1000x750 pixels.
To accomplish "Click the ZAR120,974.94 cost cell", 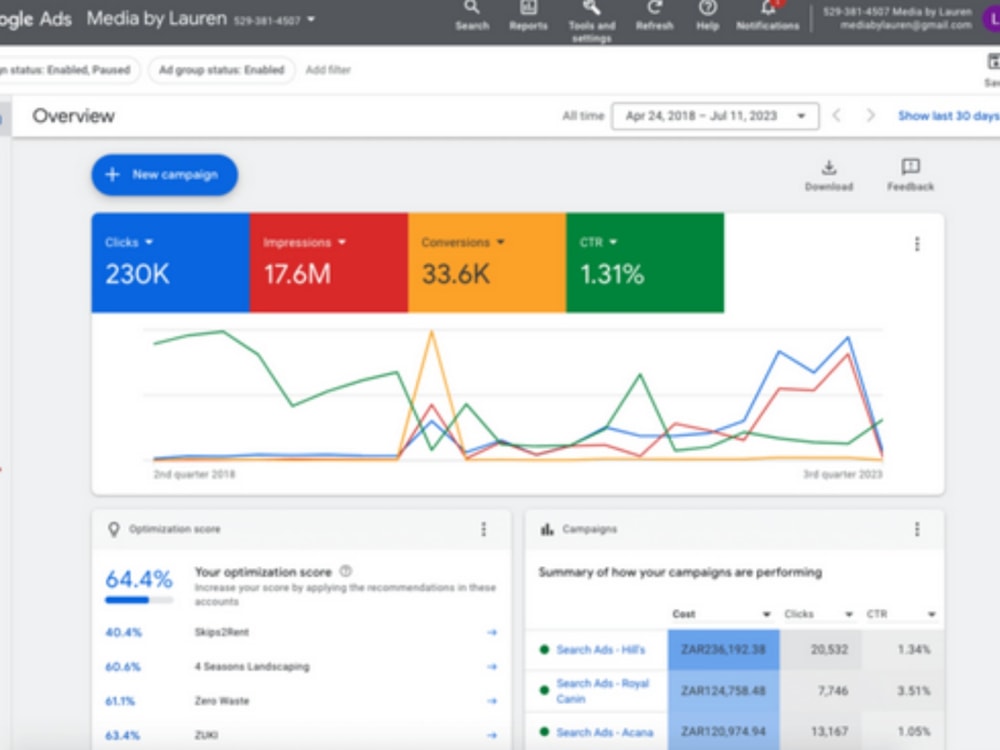I will (x=723, y=731).
